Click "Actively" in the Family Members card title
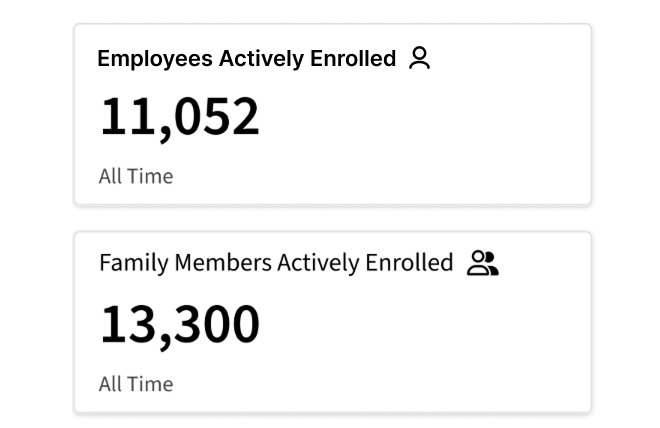 click(x=318, y=263)
